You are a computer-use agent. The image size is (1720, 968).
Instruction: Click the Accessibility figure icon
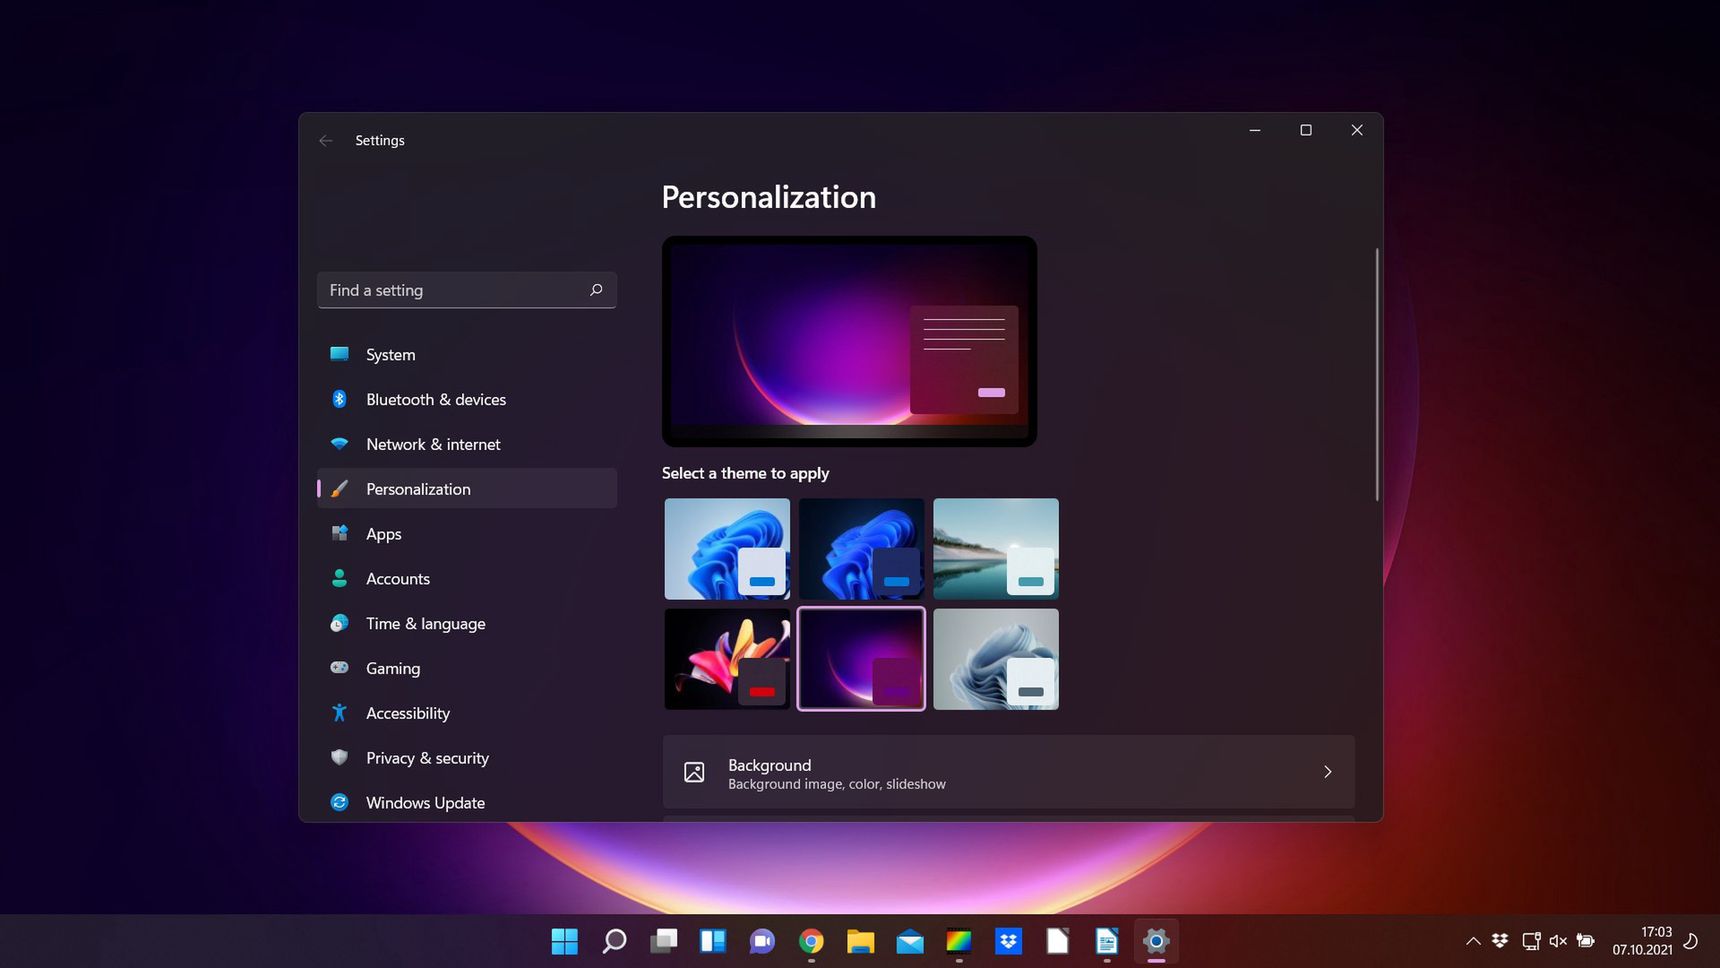pyautogui.click(x=339, y=713)
